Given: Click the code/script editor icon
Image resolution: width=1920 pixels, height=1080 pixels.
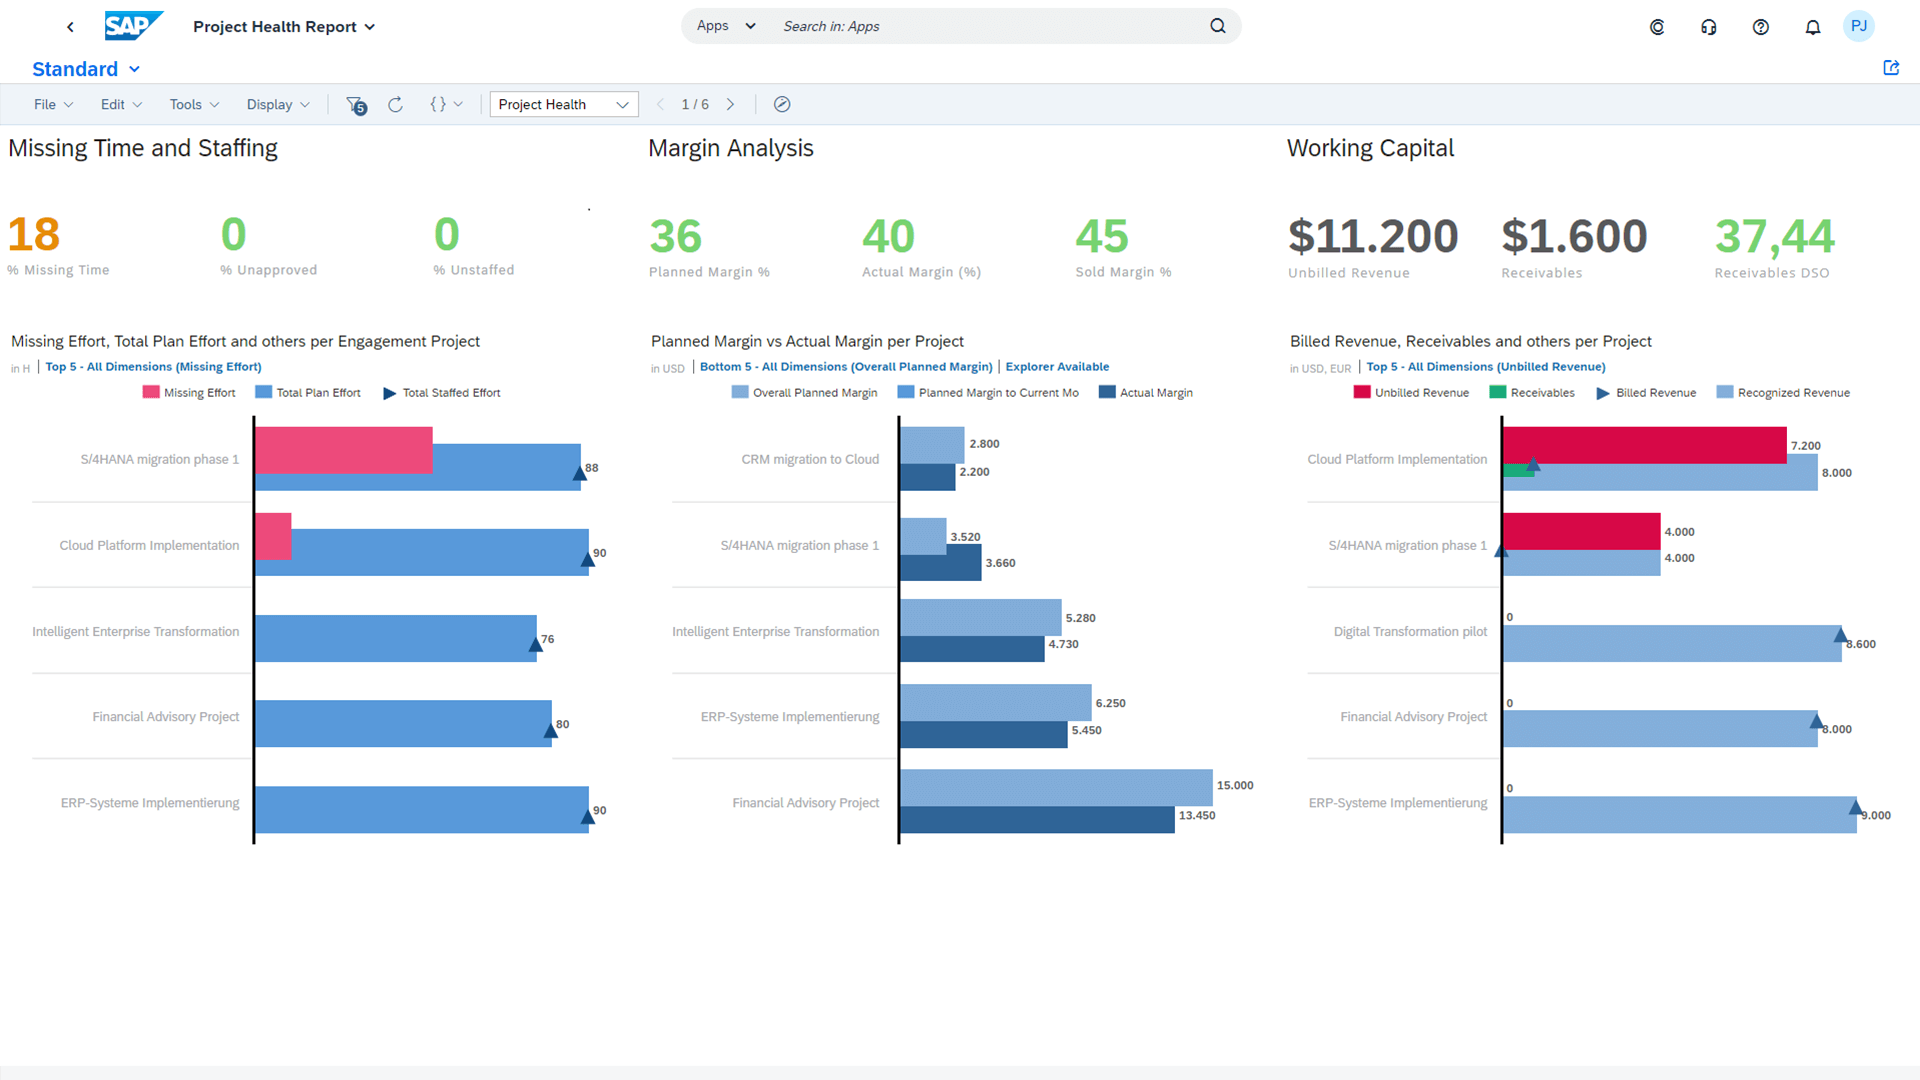Looking at the screenshot, I should pyautogui.click(x=440, y=104).
